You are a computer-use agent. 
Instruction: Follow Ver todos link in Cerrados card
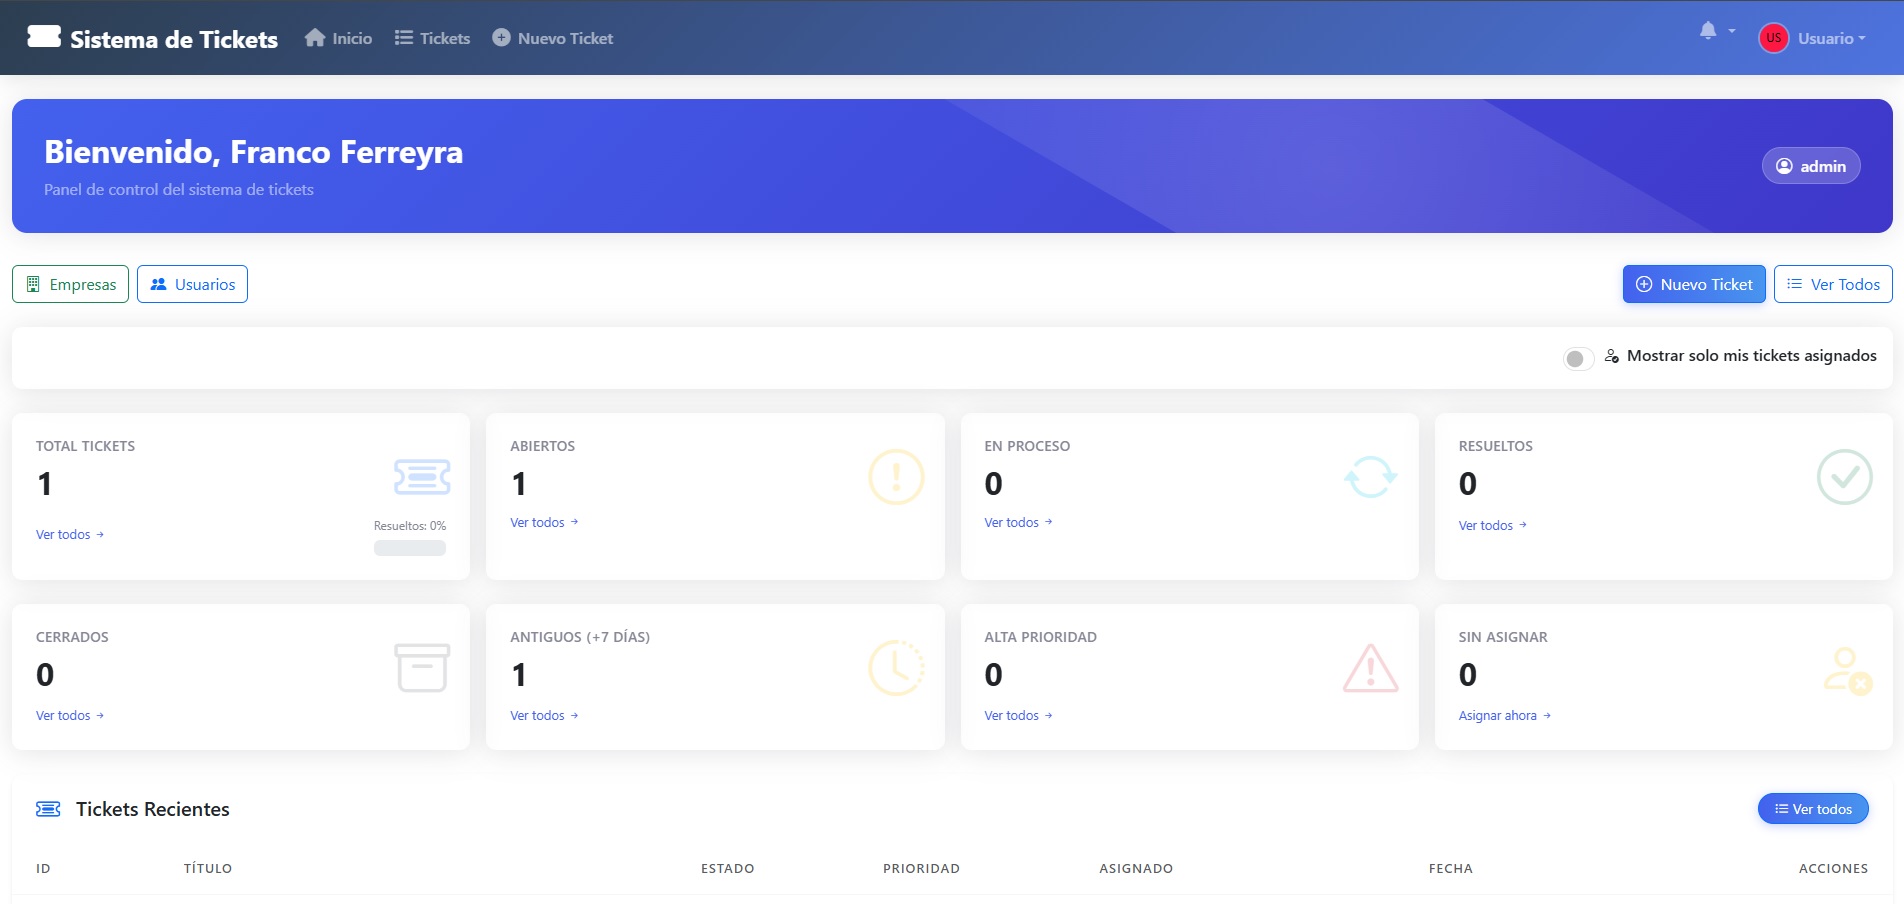(x=70, y=716)
